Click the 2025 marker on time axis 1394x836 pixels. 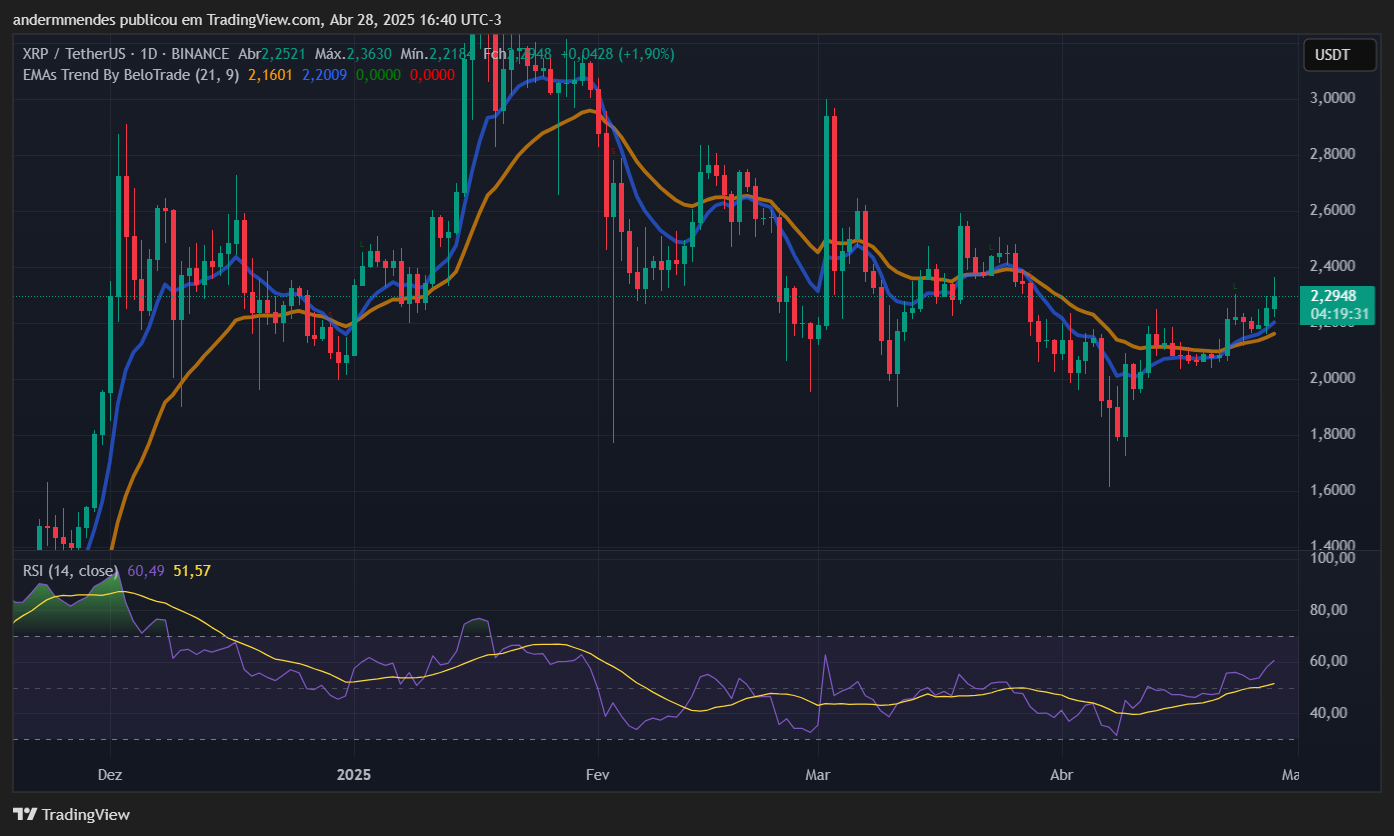pyautogui.click(x=353, y=775)
